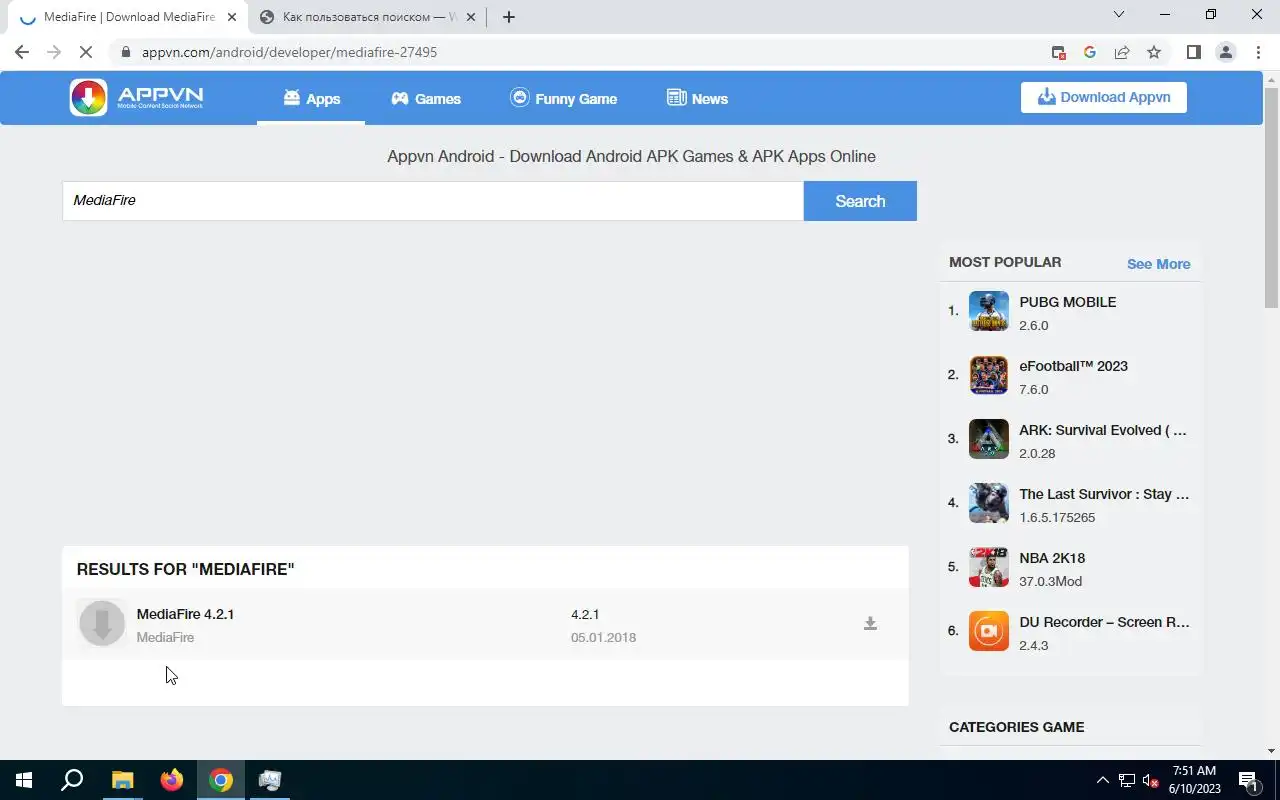Open the Games tab
1280x800 pixels.
pyautogui.click(x=426, y=98)
